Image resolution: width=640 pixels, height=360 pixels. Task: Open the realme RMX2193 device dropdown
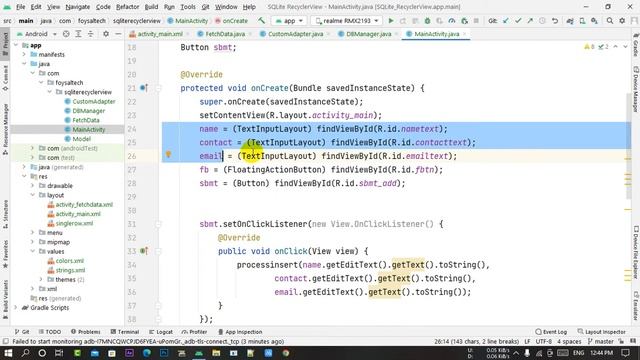[x=347, y=20]
